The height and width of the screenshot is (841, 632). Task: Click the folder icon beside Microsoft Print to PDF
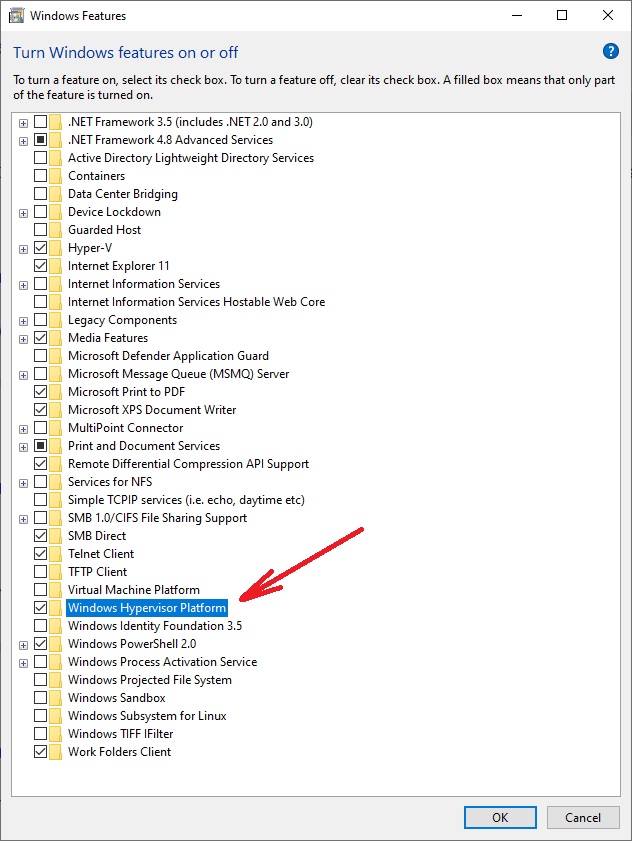(55, 392)
